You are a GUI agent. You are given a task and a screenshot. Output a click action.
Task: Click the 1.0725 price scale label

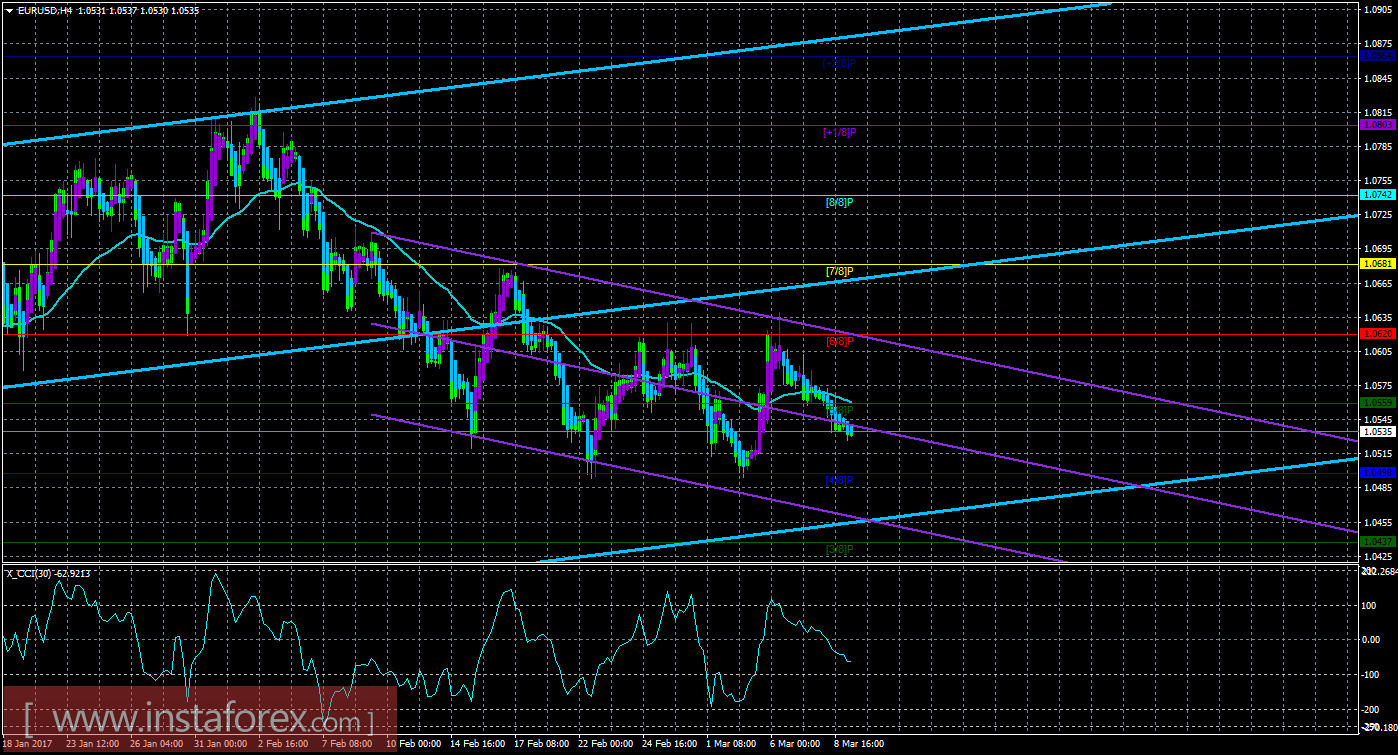click(x=1377, y=215)
